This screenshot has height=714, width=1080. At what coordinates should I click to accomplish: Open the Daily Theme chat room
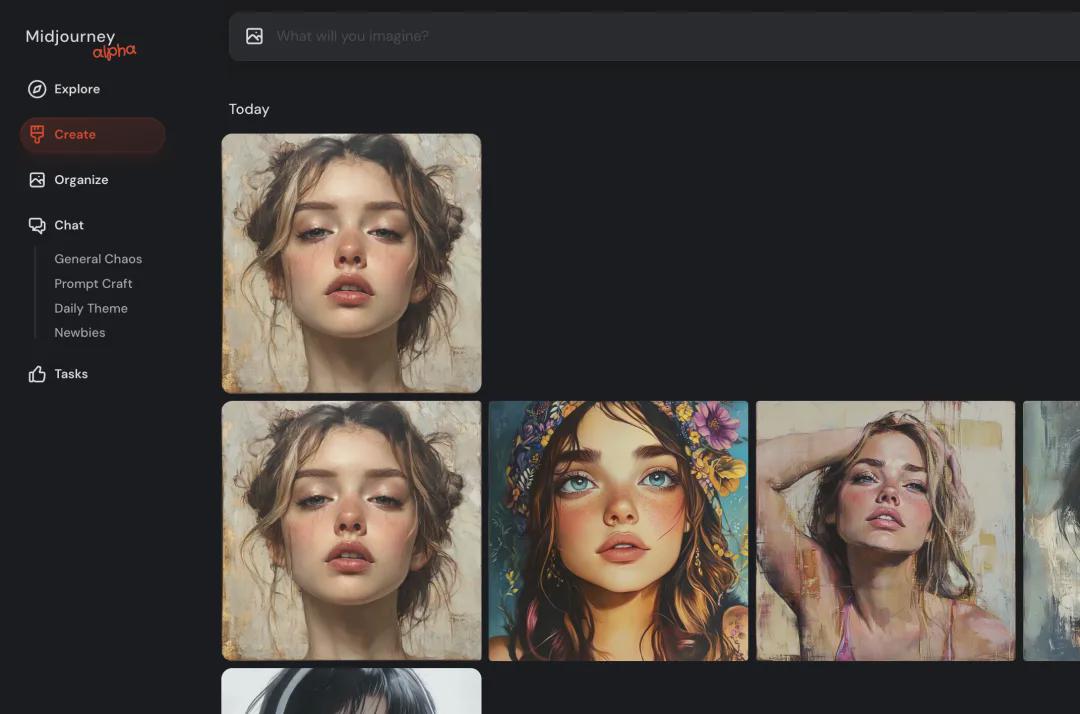click(91, 308)
